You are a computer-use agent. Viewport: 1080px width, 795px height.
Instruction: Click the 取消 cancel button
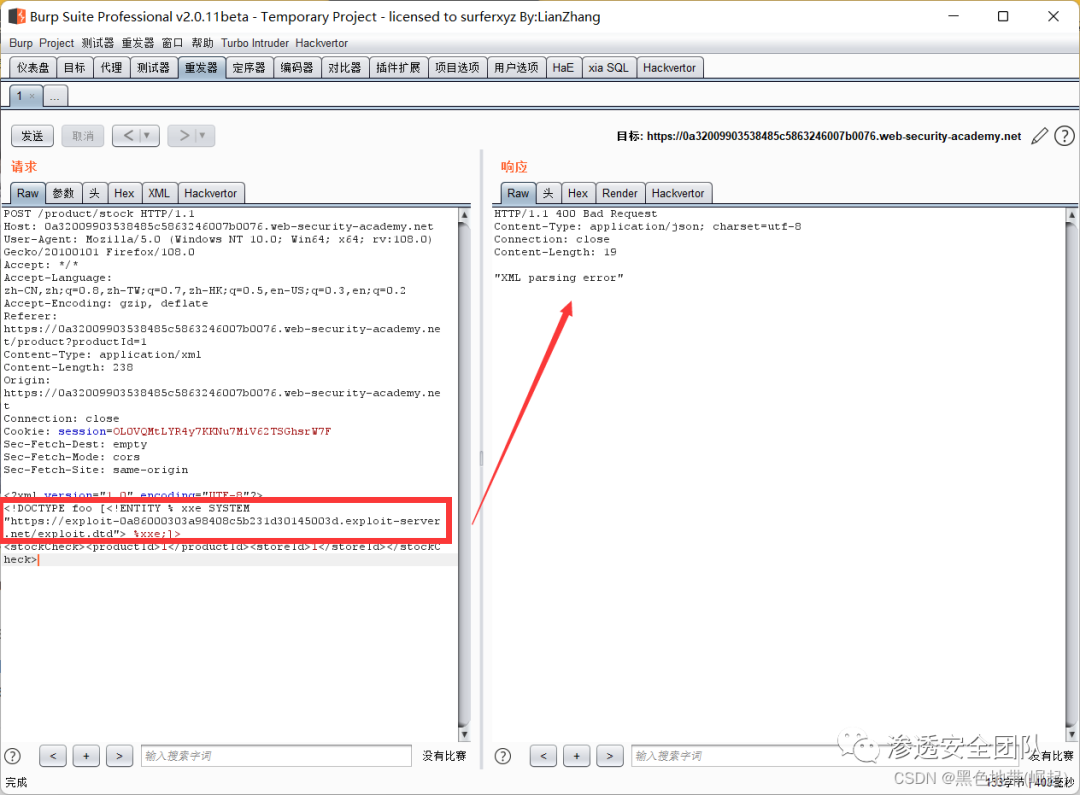coord(83,136)
